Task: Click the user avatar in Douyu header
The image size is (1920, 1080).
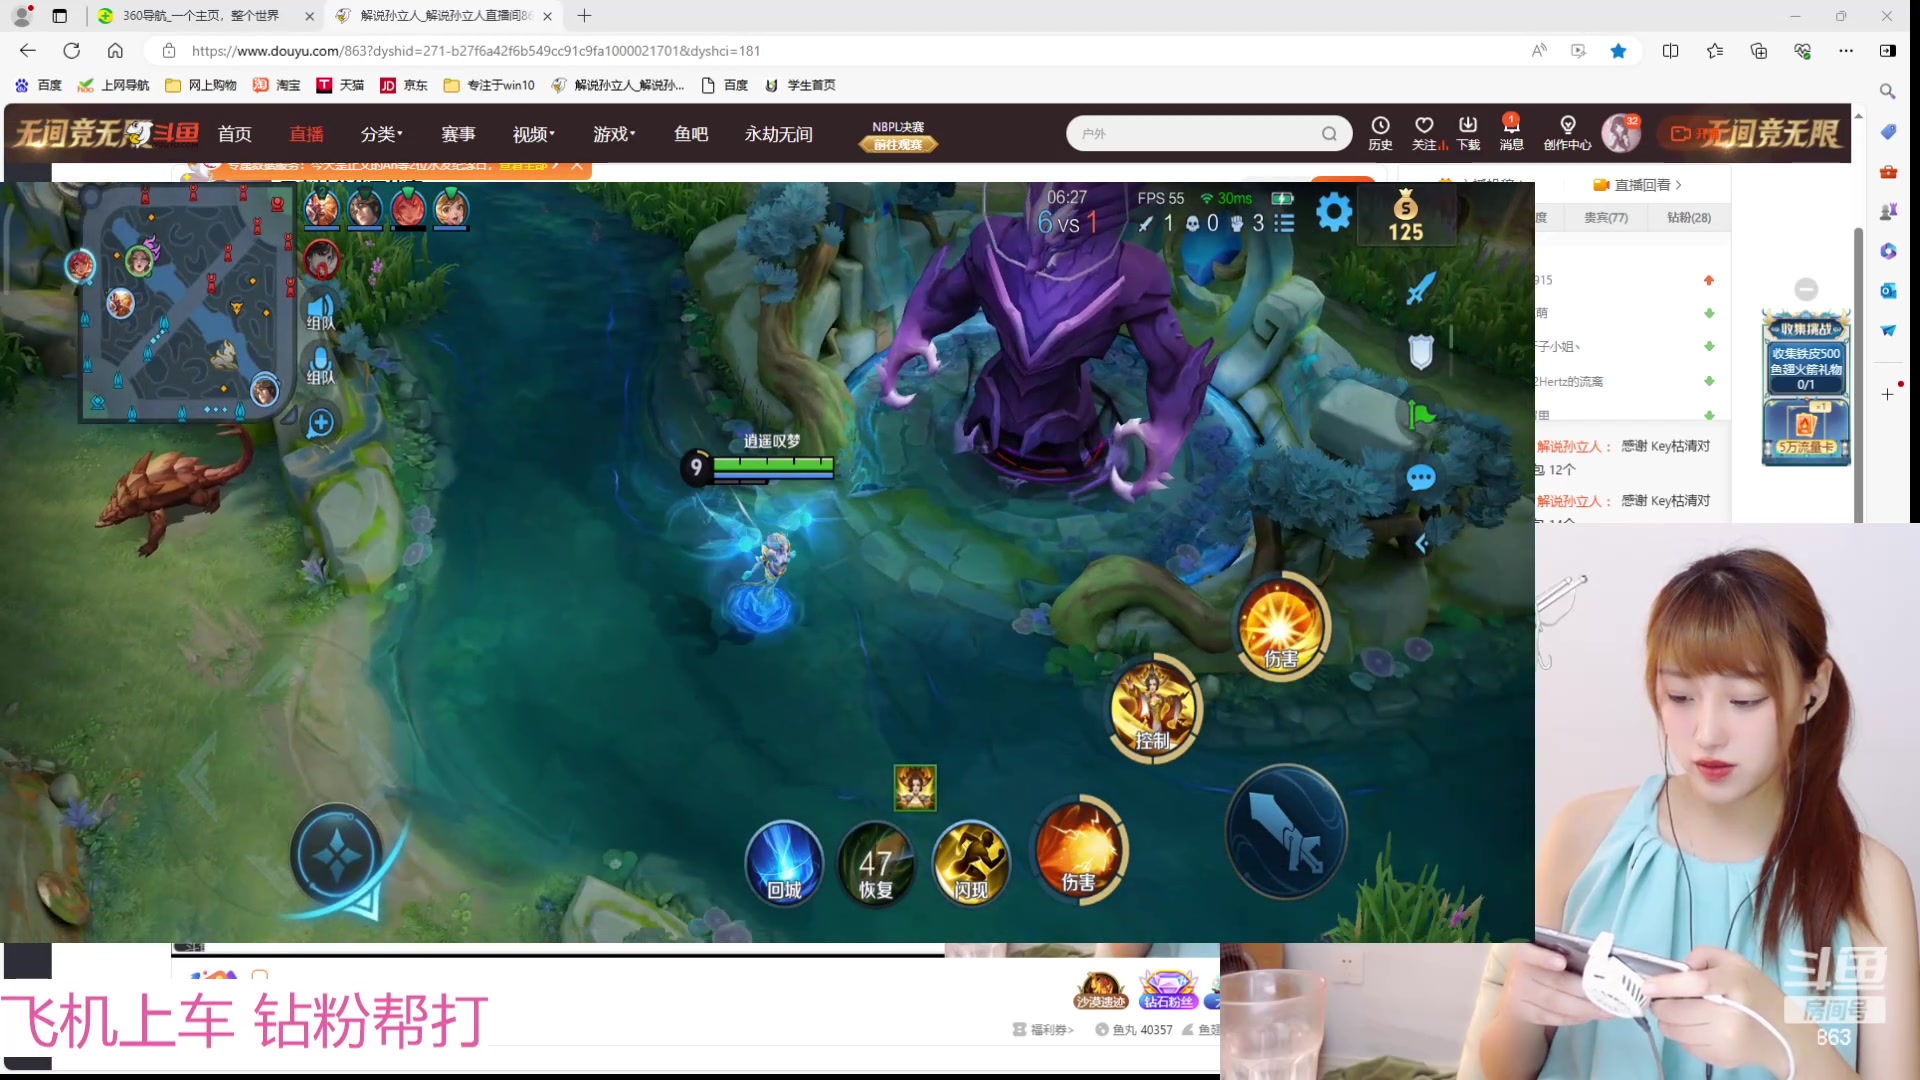Action: click(1621, 133)
